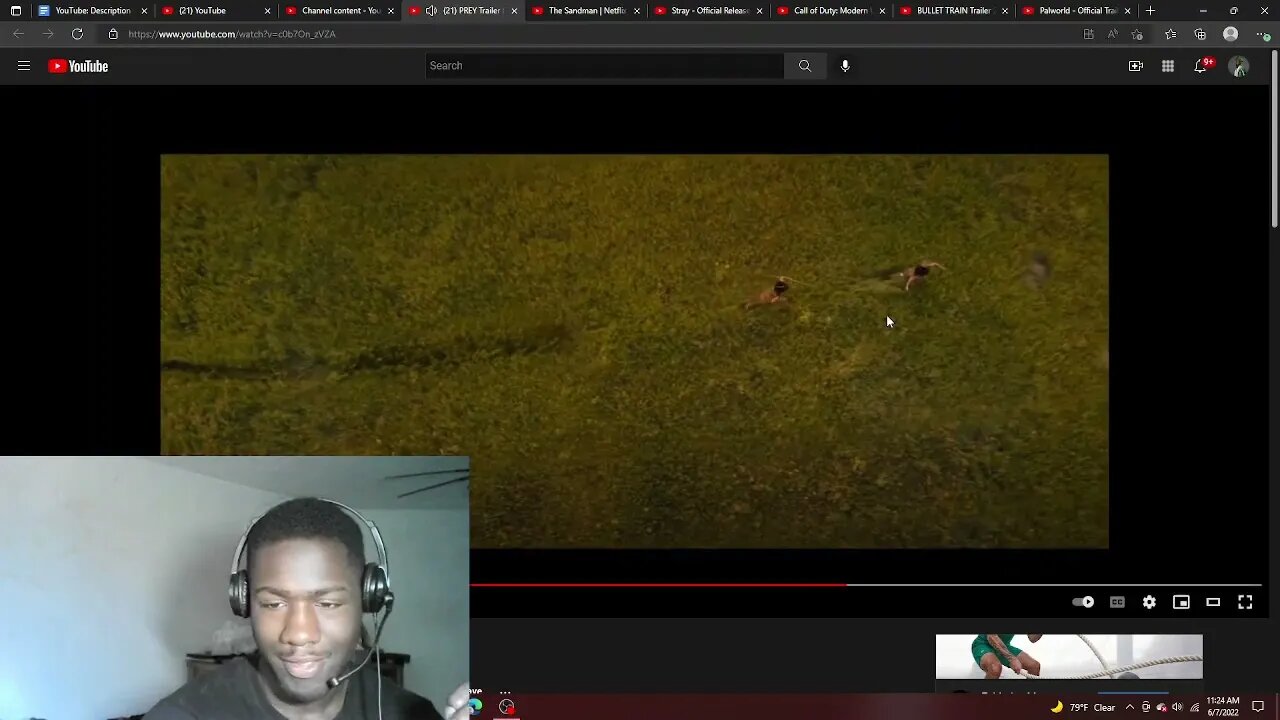This screenshot has height=720, width=1280.
Task: Open the Edge Collections icon
Action: (1200, 34)
